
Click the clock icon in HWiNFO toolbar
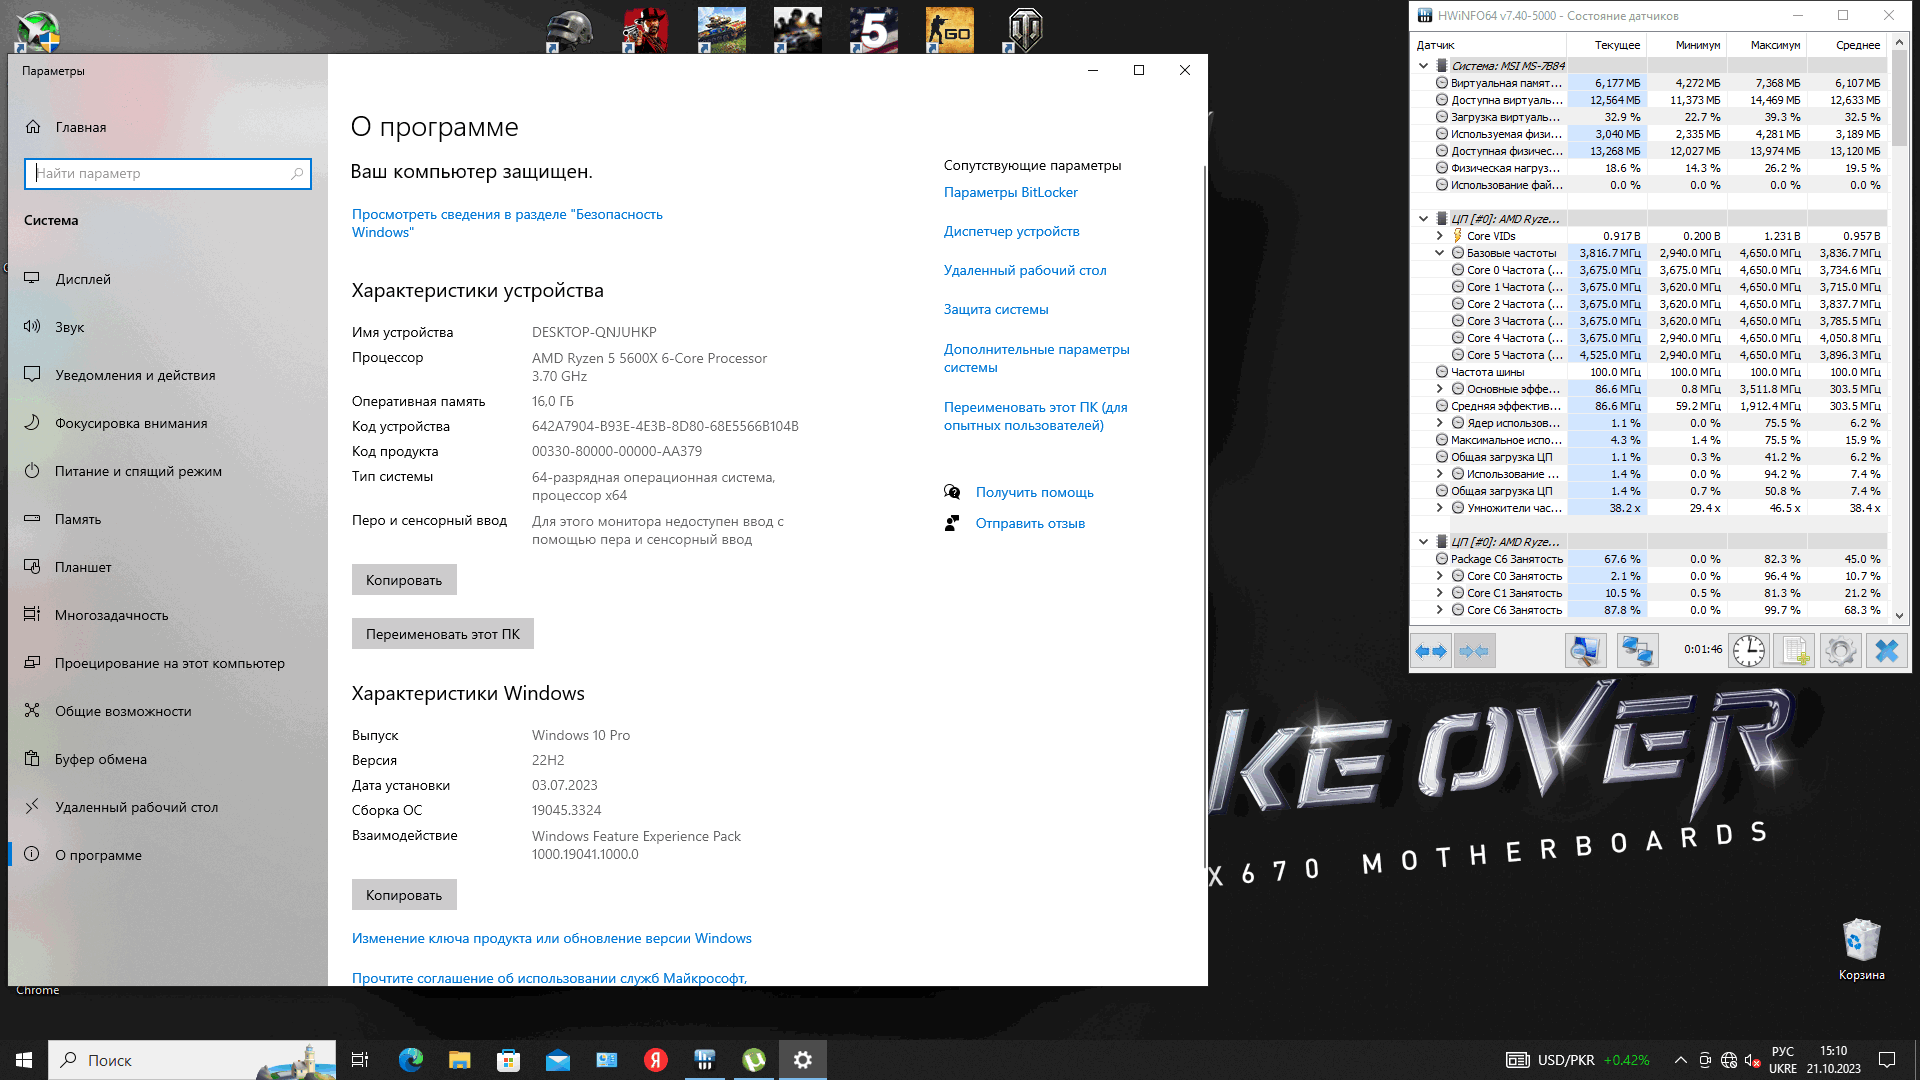point(1749,651)
